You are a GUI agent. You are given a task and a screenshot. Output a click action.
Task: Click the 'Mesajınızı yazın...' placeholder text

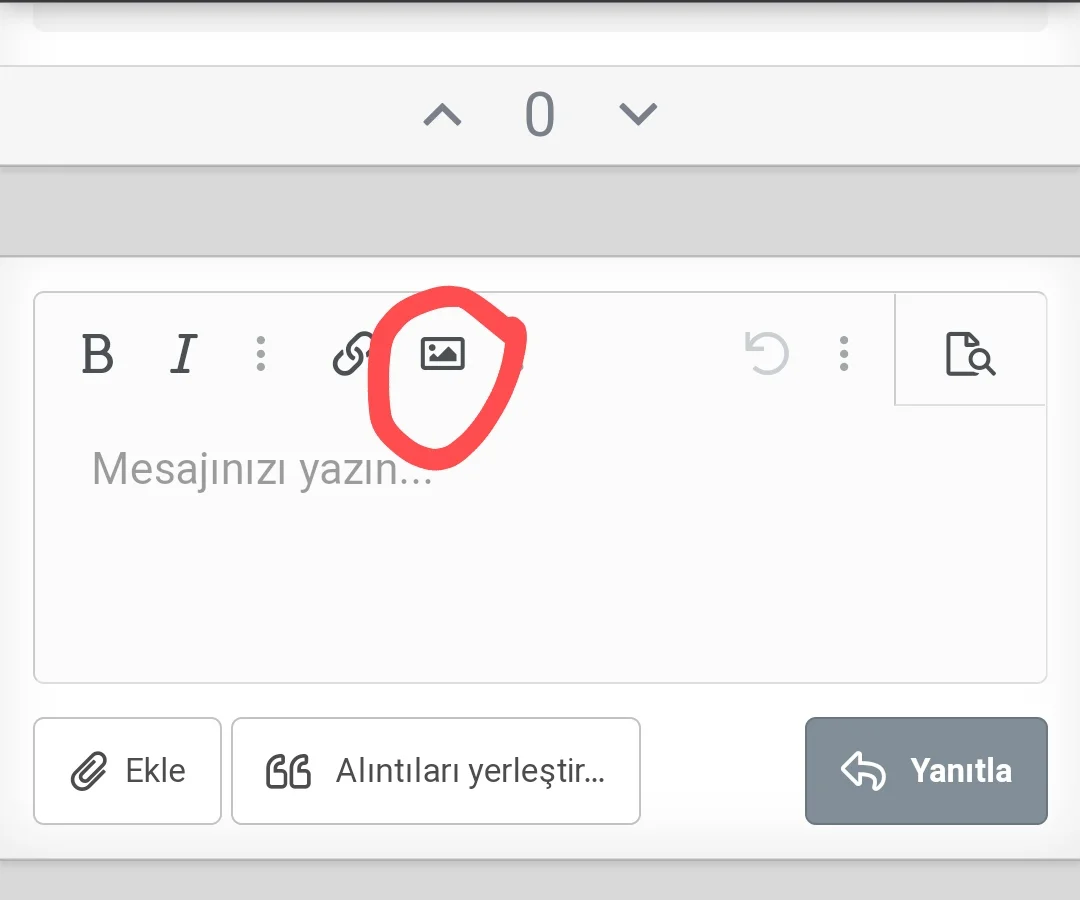262,468
